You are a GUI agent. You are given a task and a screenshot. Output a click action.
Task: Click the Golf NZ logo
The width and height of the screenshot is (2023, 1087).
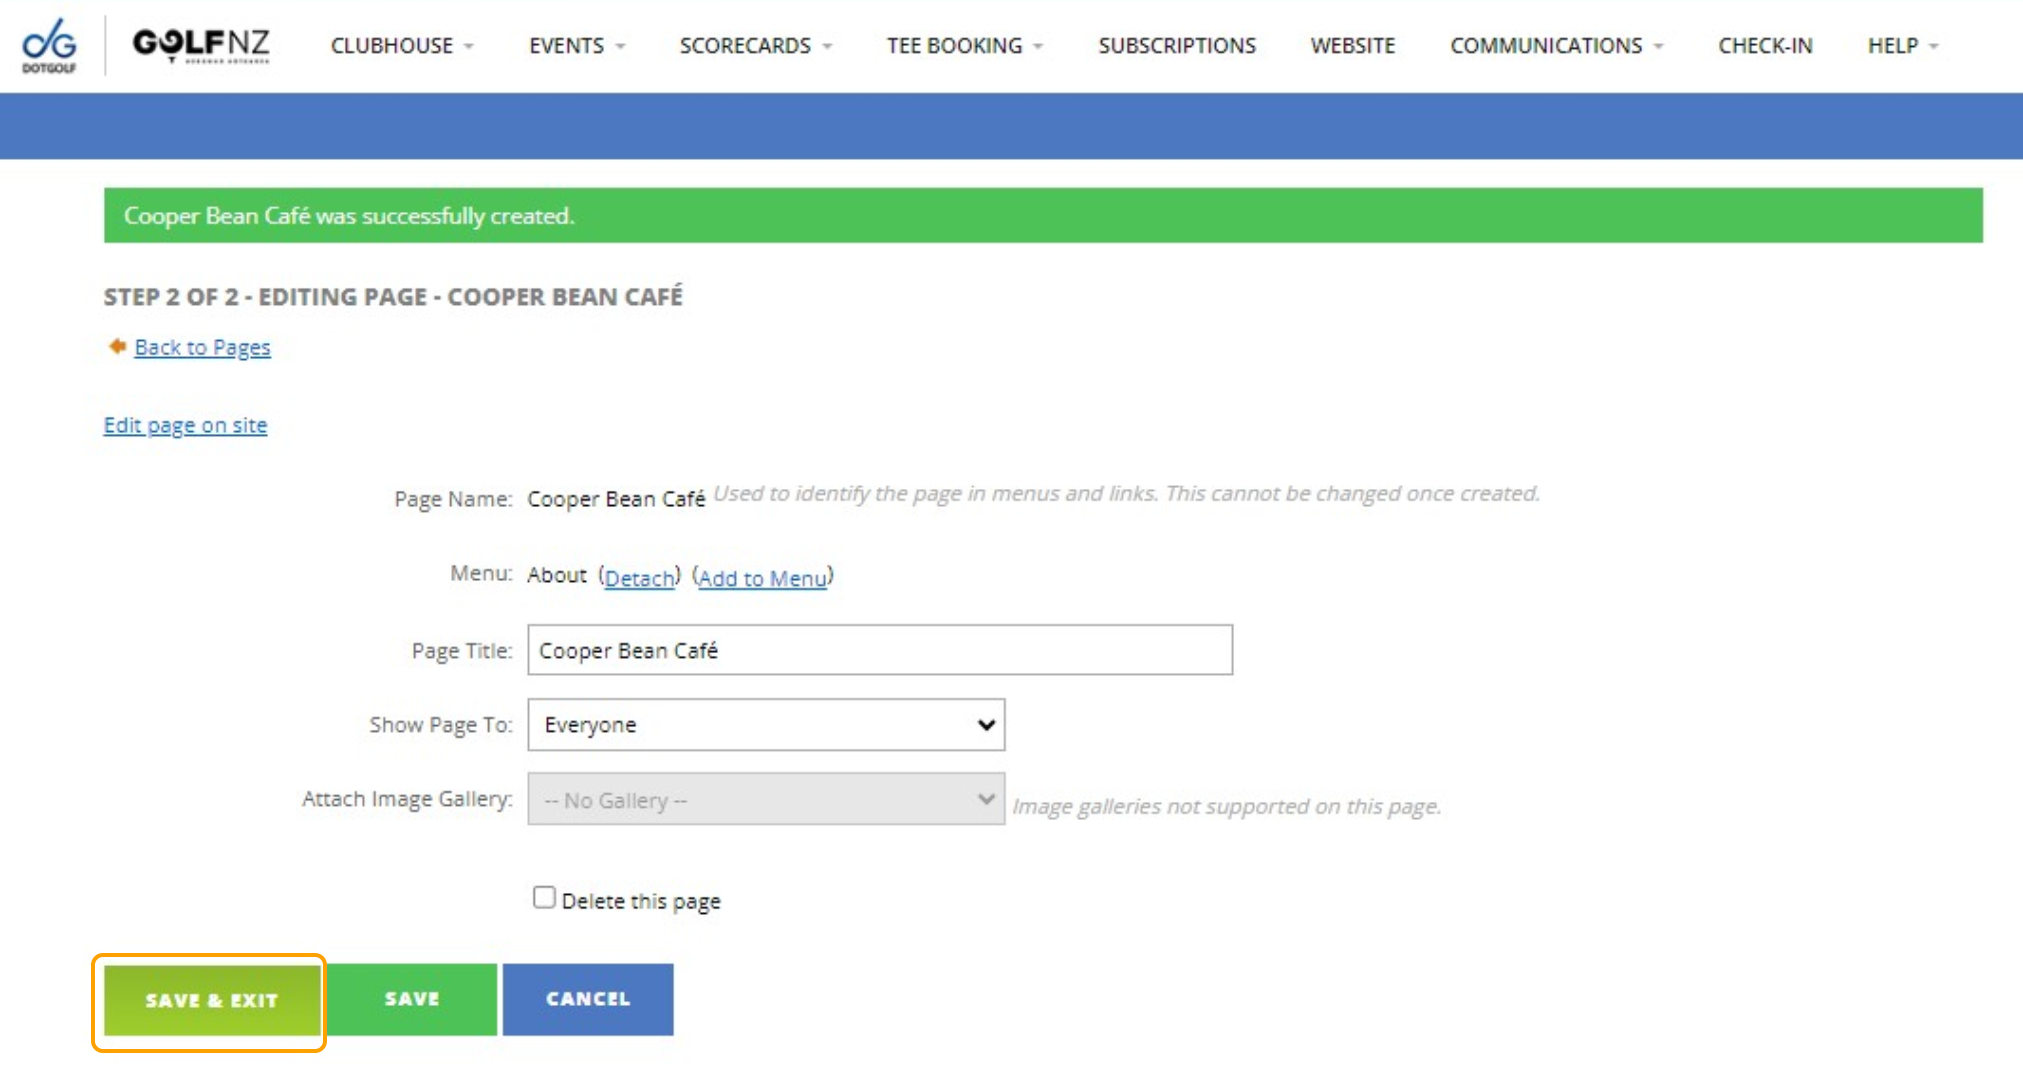201,45
